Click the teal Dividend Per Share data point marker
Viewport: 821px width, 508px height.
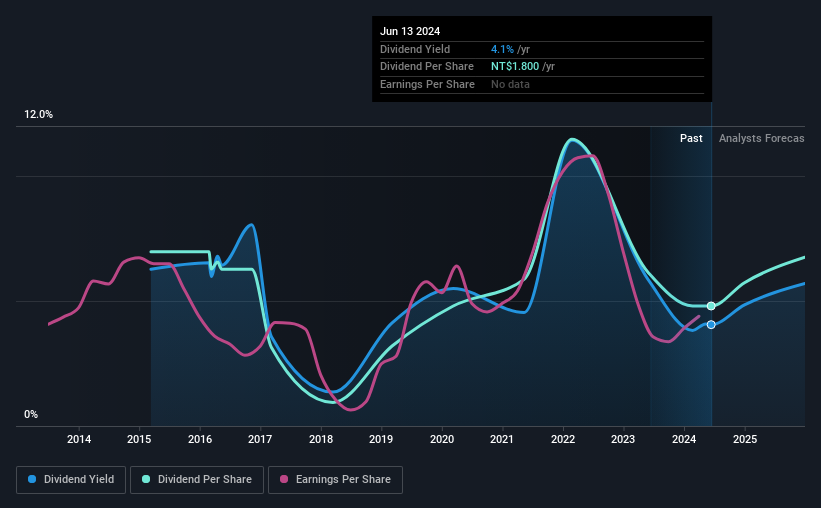[711, 306]
